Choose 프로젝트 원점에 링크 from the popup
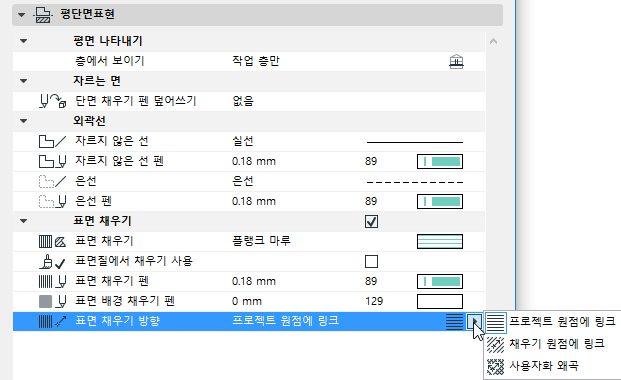 (551, 322)
